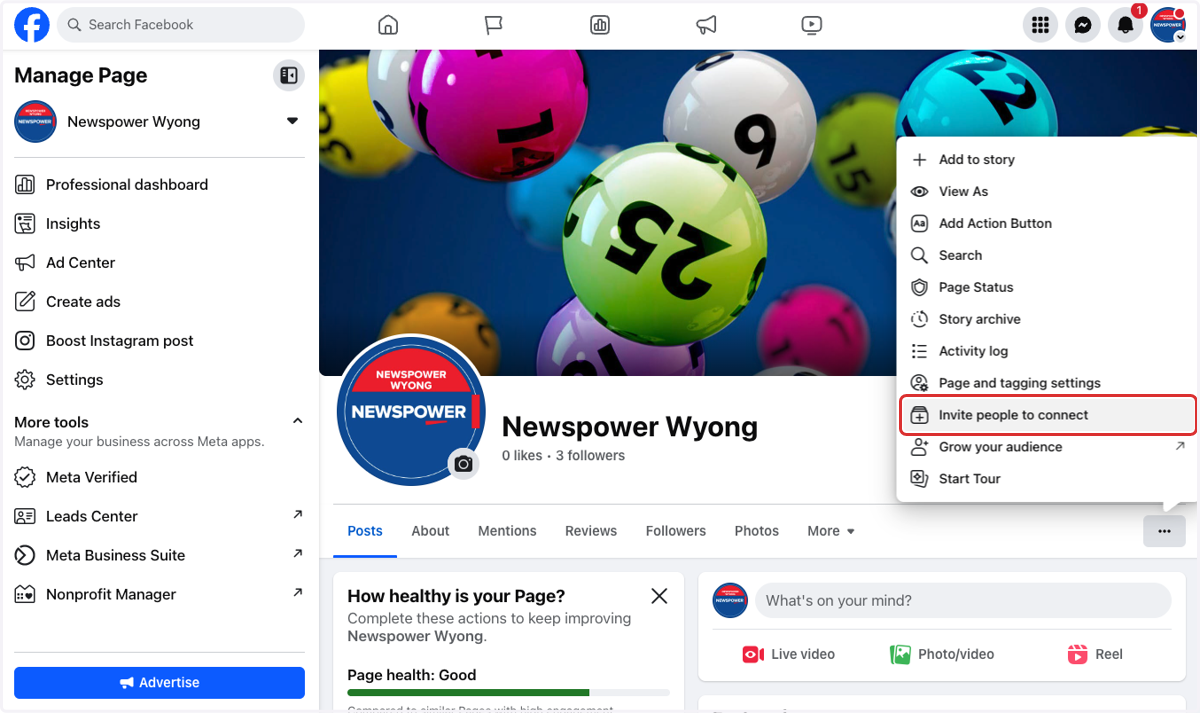Select Start Tour menu item
Viewport: 1200px width, 713px height.
[x=1047, y=479]
